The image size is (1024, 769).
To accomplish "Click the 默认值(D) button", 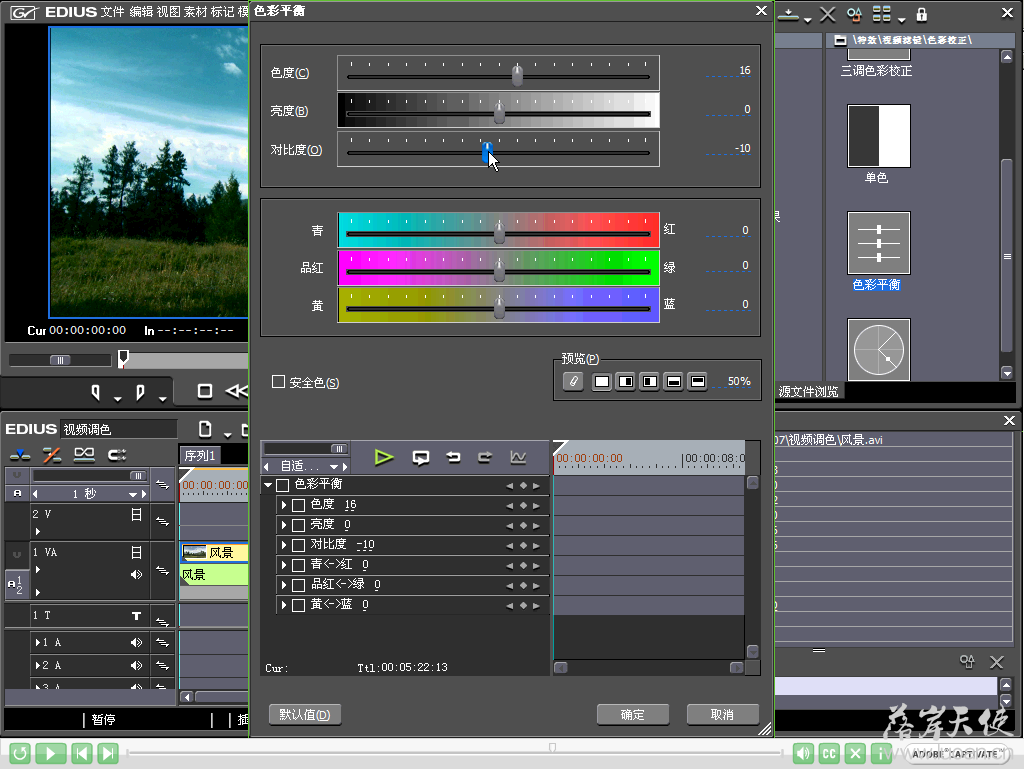I will [x=304, y=715].
